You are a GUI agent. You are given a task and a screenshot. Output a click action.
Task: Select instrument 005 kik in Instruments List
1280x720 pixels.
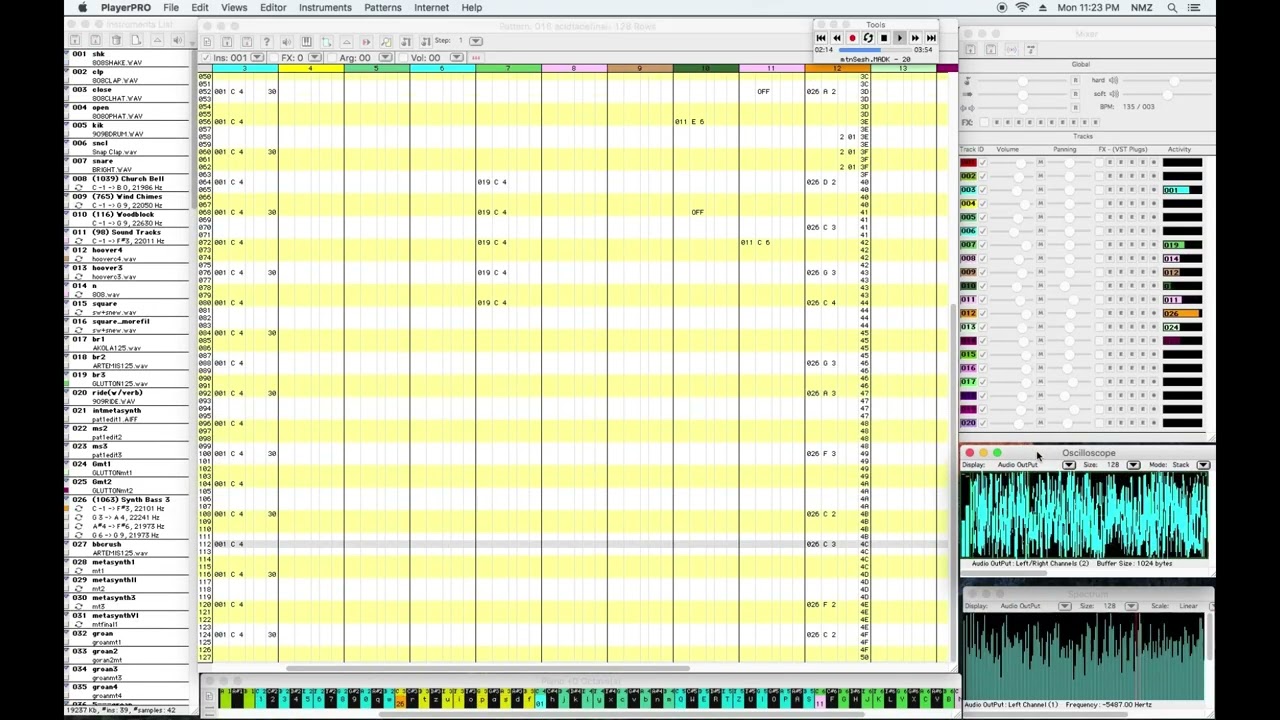(128, 130)
